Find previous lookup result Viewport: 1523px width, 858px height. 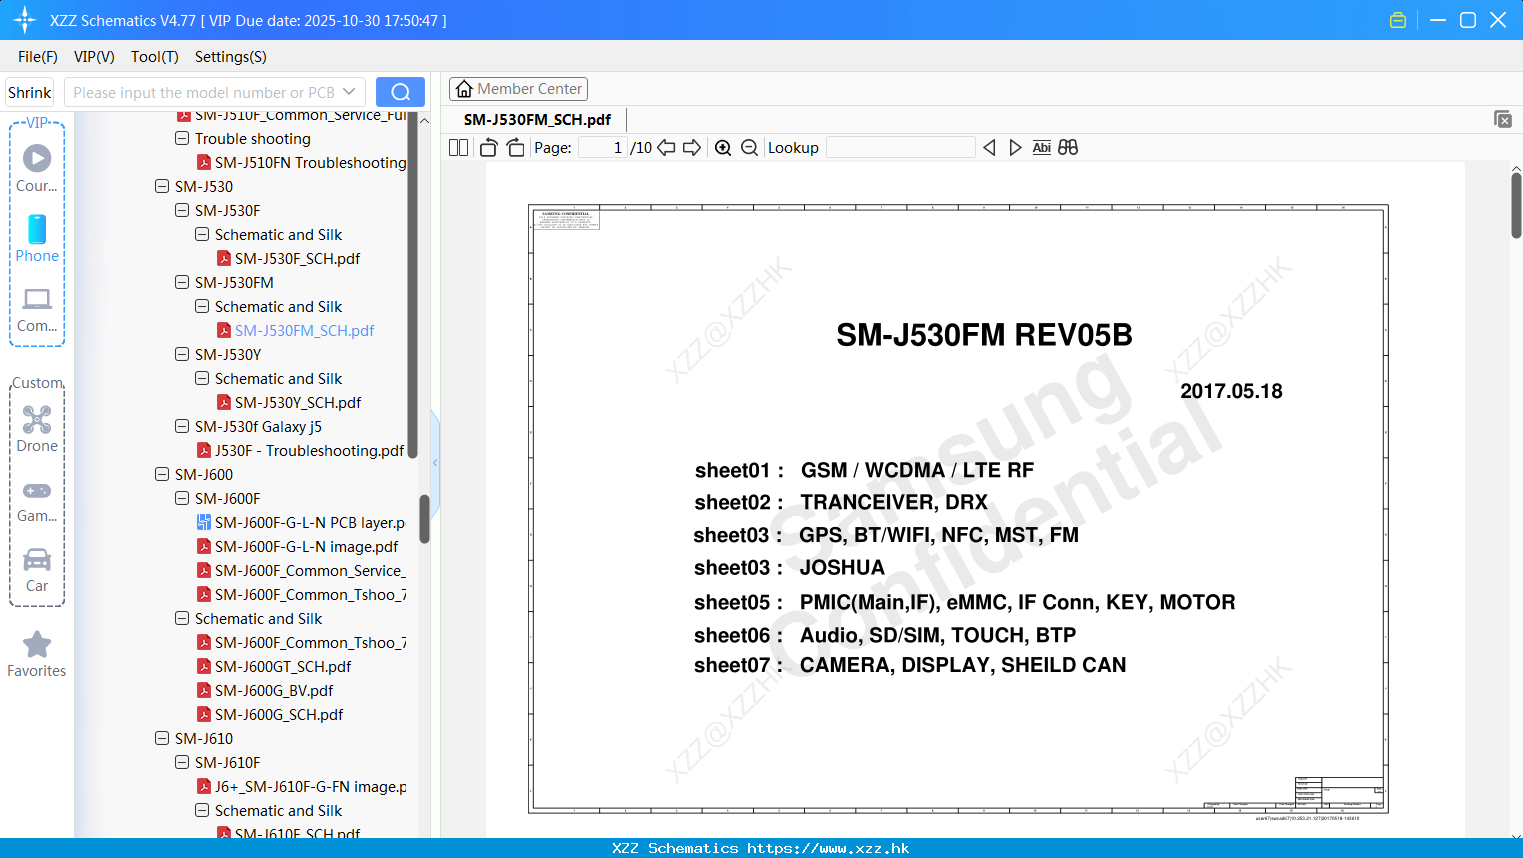(x=989, y=148)
